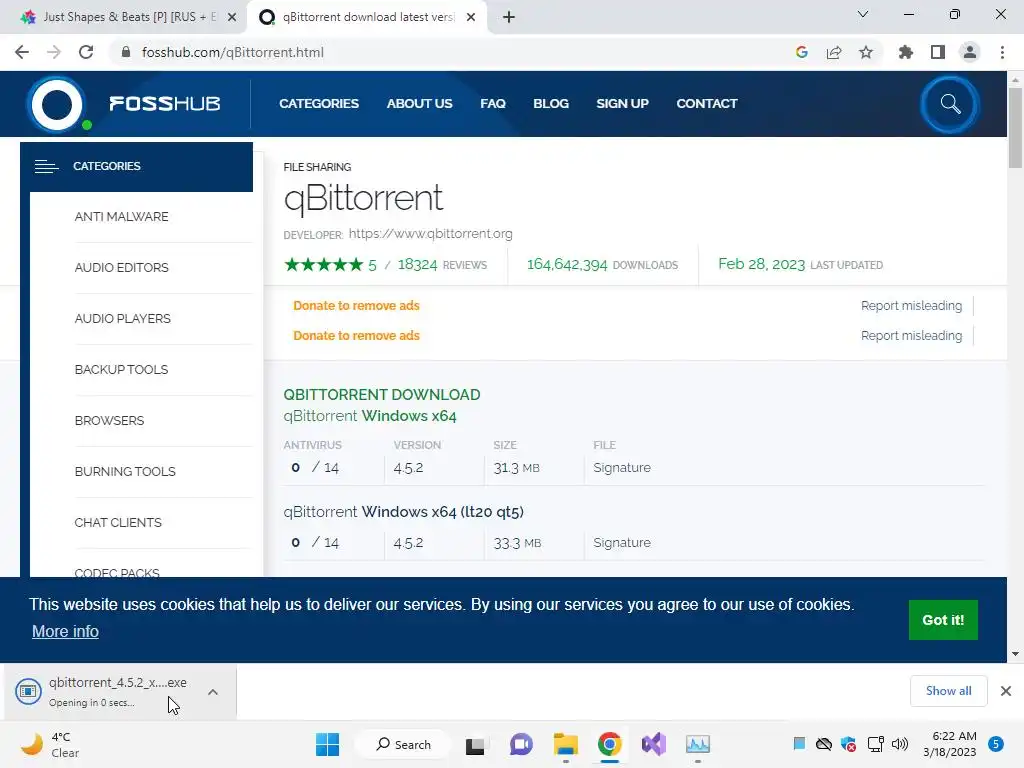Select BROWSERS category

109,420
